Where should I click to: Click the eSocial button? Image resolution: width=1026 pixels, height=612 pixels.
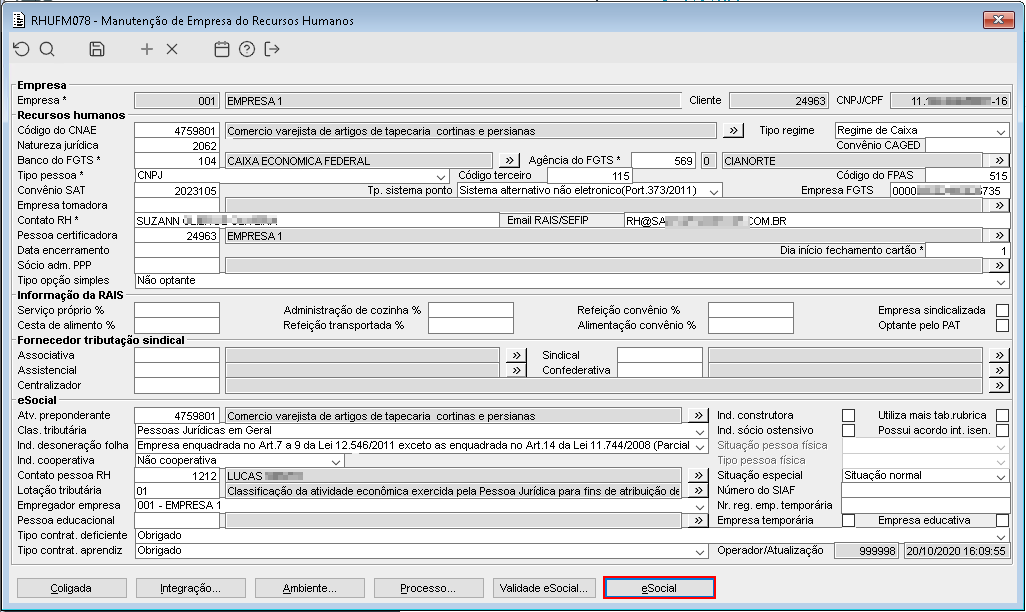coord(659,588)
